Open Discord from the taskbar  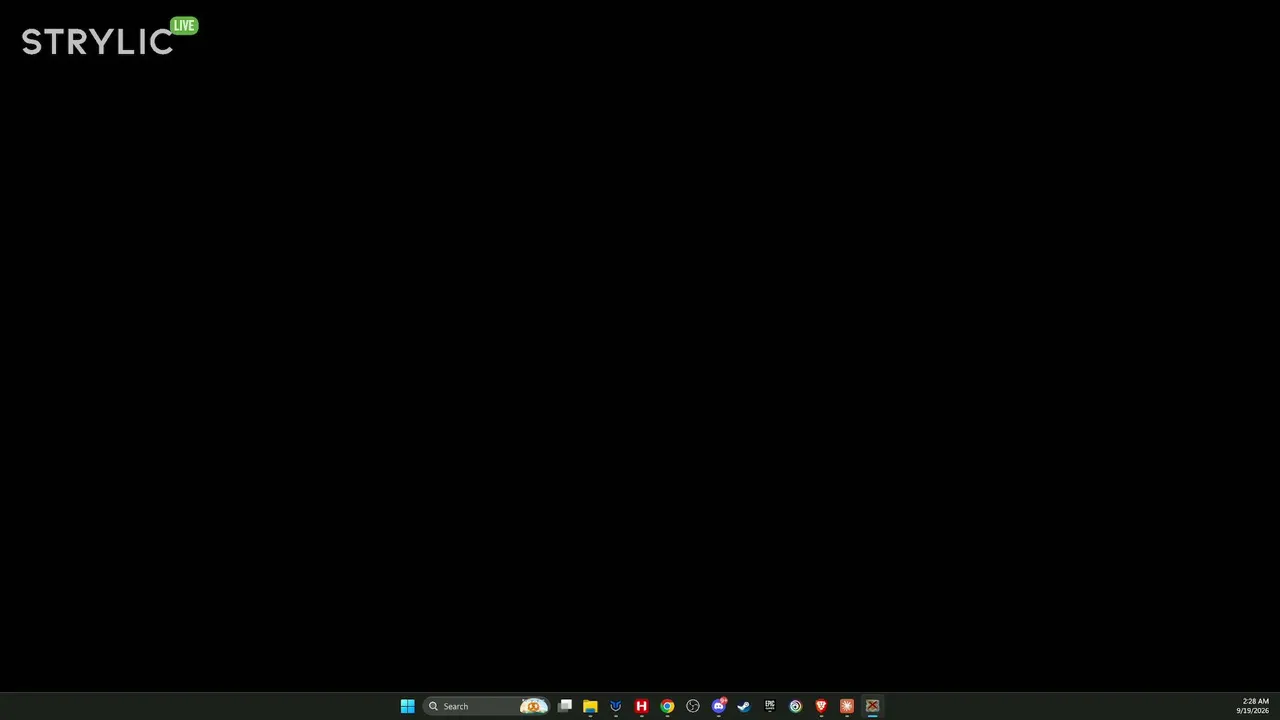[718, 706]
